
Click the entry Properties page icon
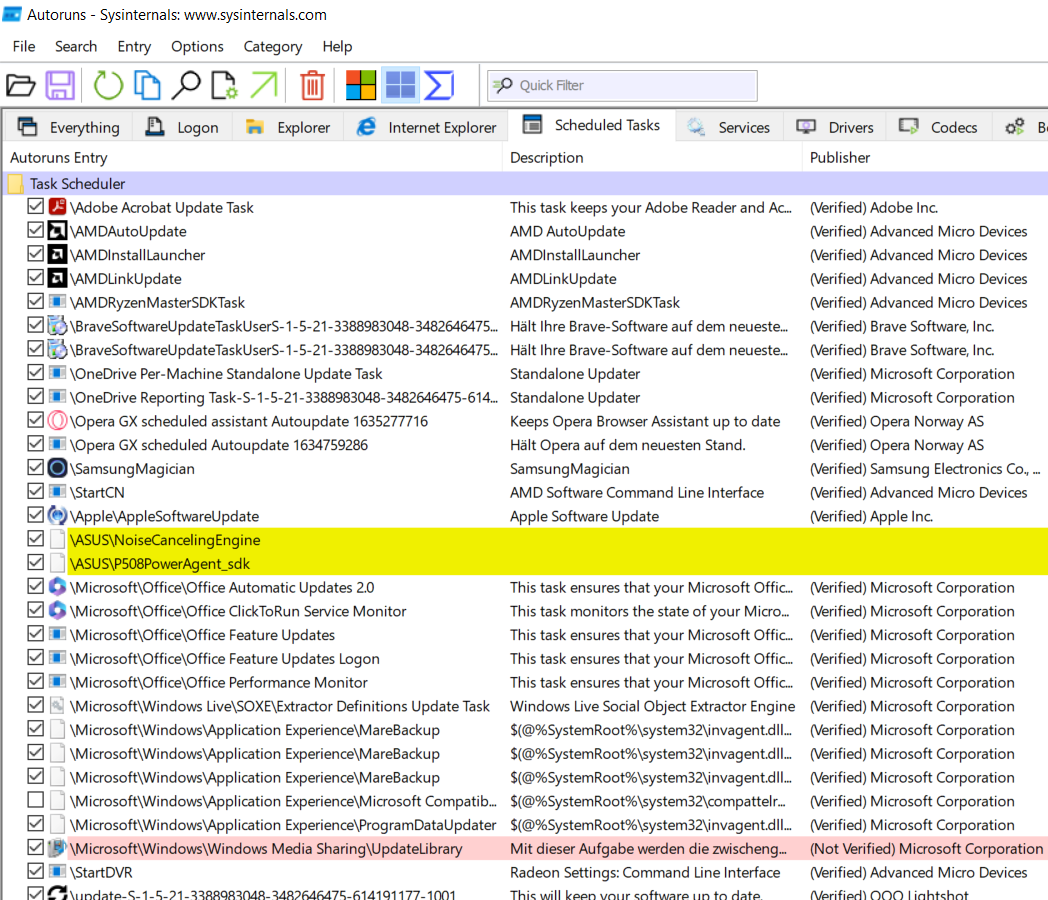pyautogui.click(x=224, y=86)
